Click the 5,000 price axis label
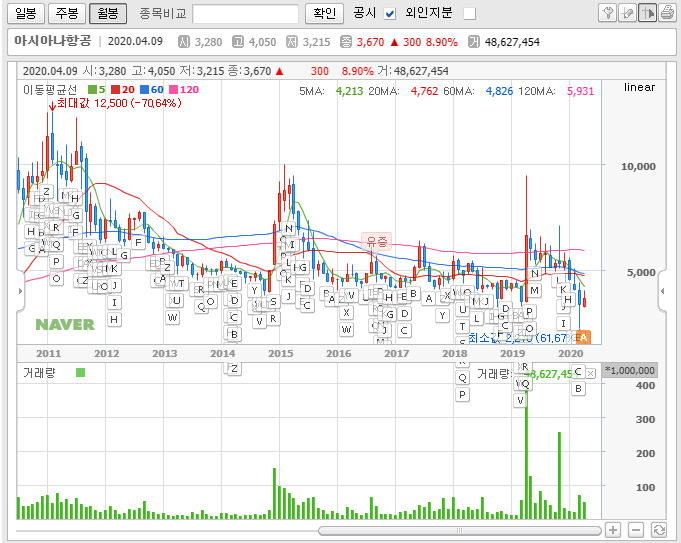The height and width of the screenshot is (543, 681). 641,273
